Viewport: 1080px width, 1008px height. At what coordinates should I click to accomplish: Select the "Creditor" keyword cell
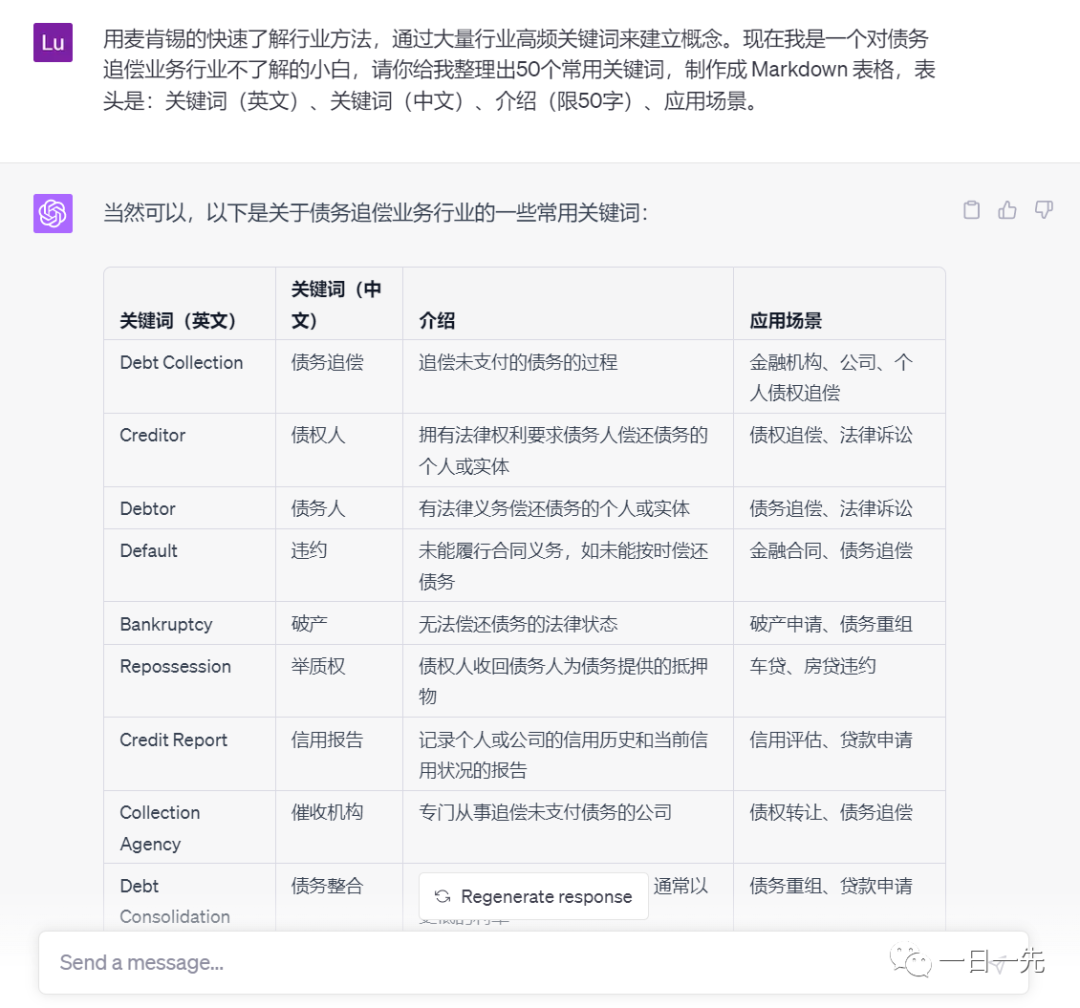point(153,436)
